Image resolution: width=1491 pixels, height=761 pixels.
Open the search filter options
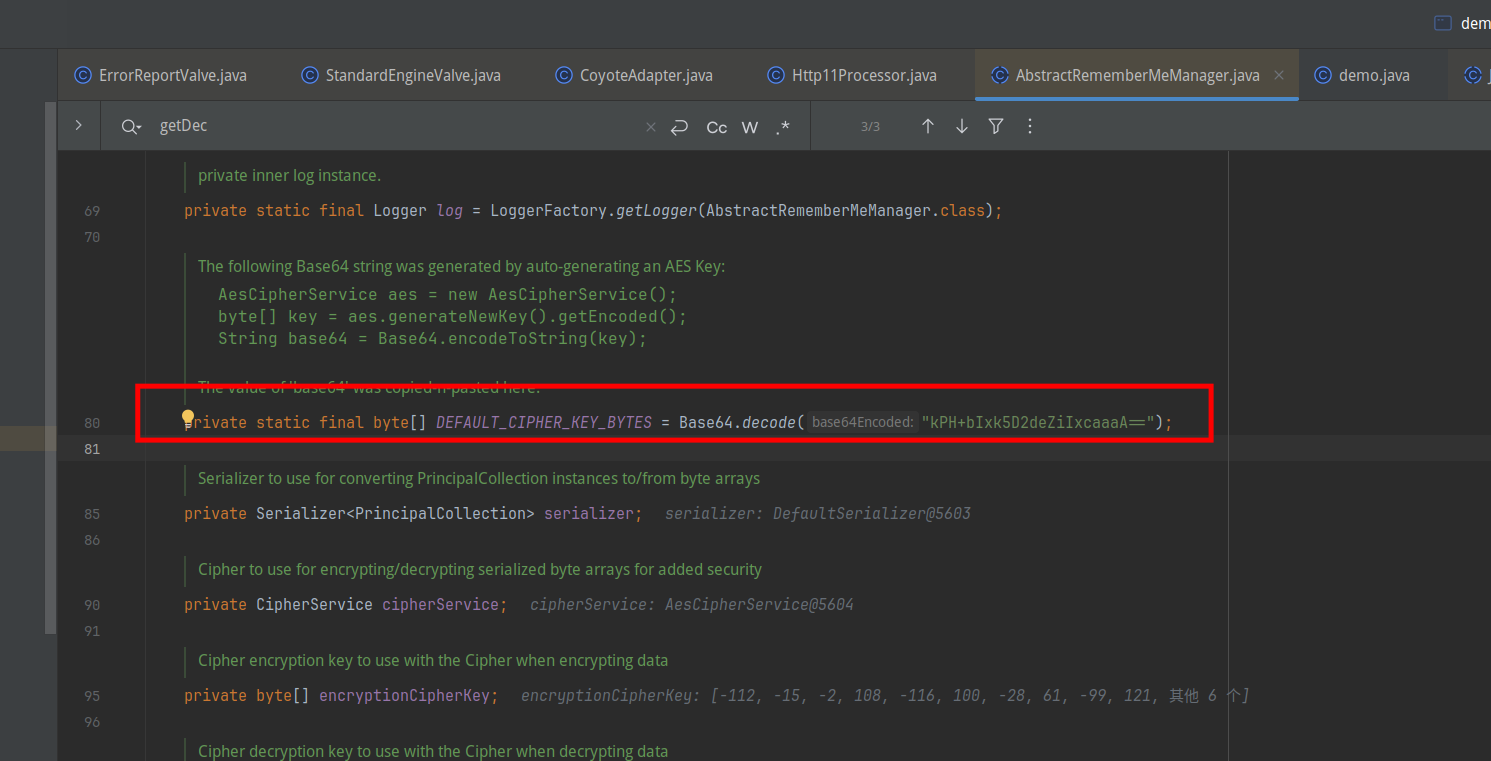[996, 126]
